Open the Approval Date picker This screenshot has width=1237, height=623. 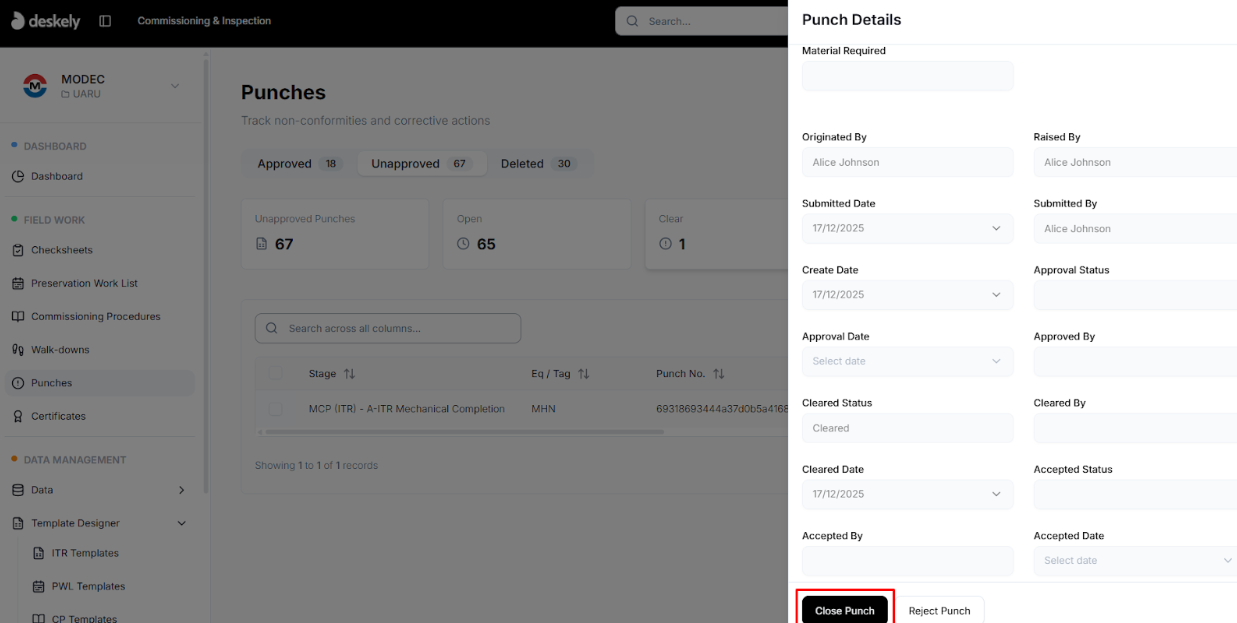tap(907, 361)
